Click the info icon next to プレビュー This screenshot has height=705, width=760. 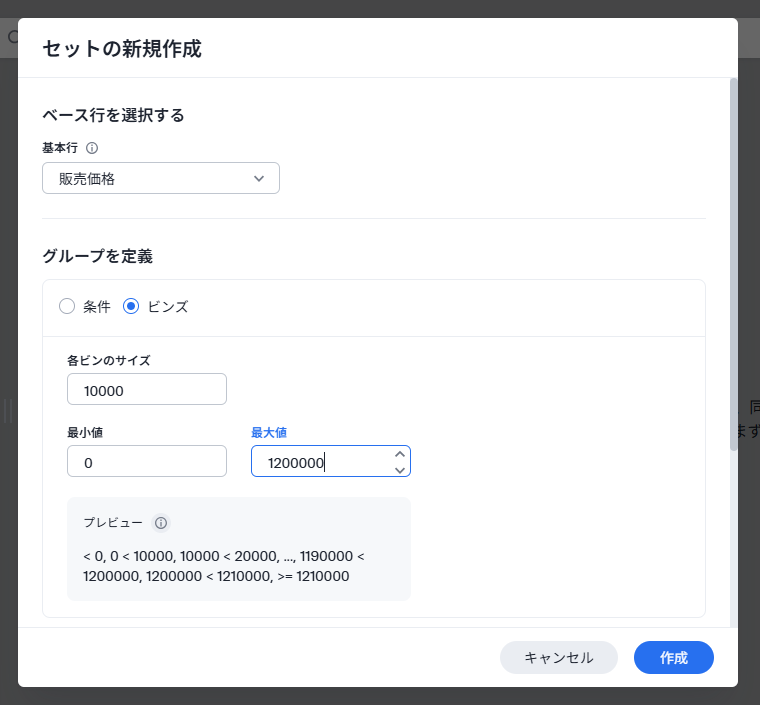tap(161, 523)
